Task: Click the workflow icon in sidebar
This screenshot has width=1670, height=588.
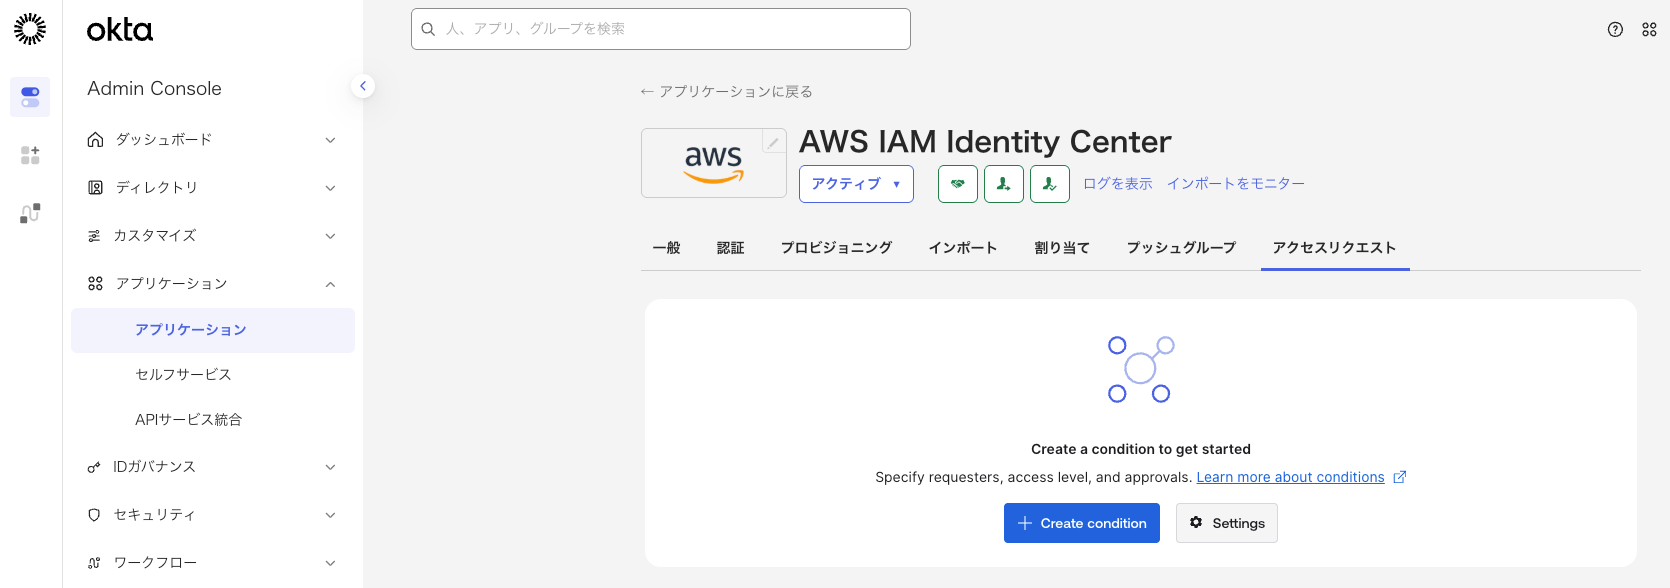Action: coord(94,563)
